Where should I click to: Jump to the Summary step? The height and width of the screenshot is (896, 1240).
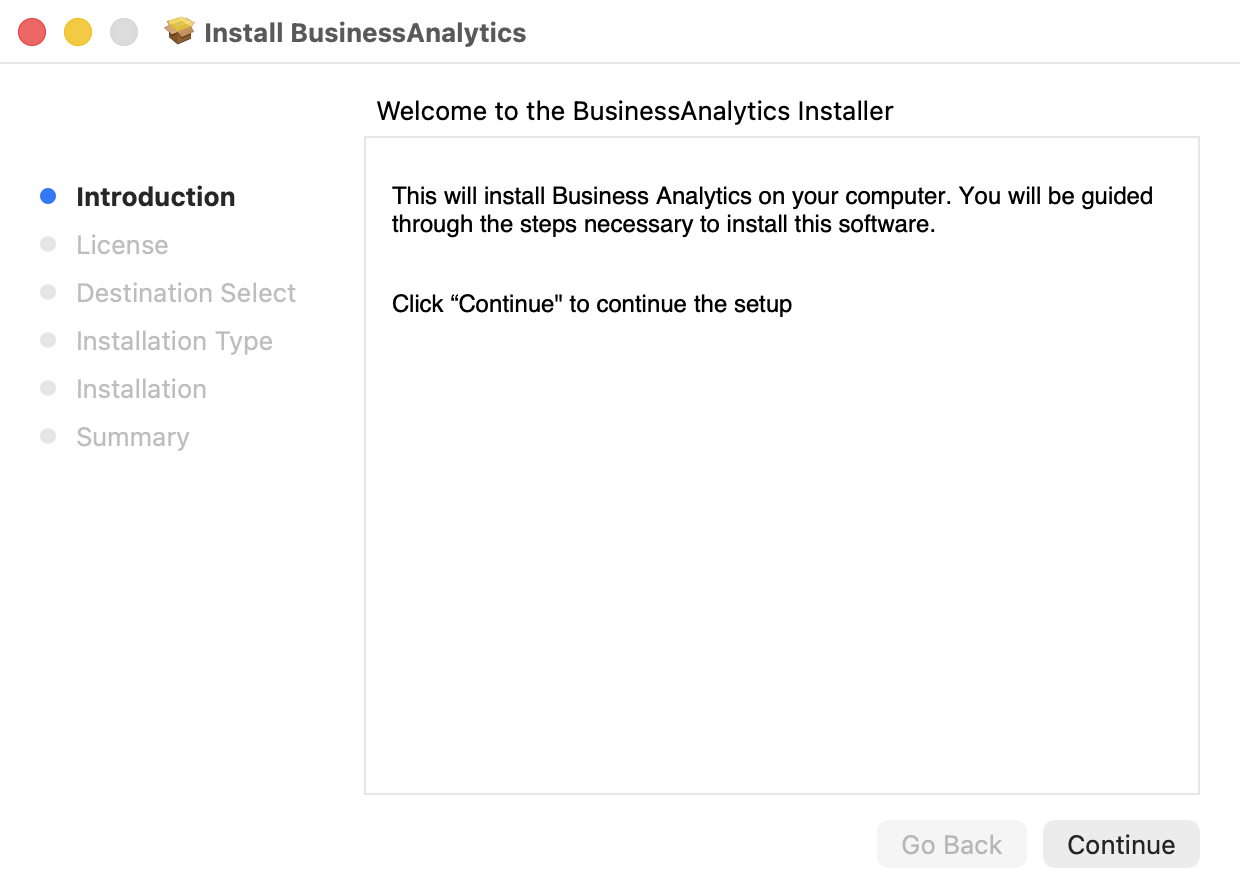tap(132, 437)
